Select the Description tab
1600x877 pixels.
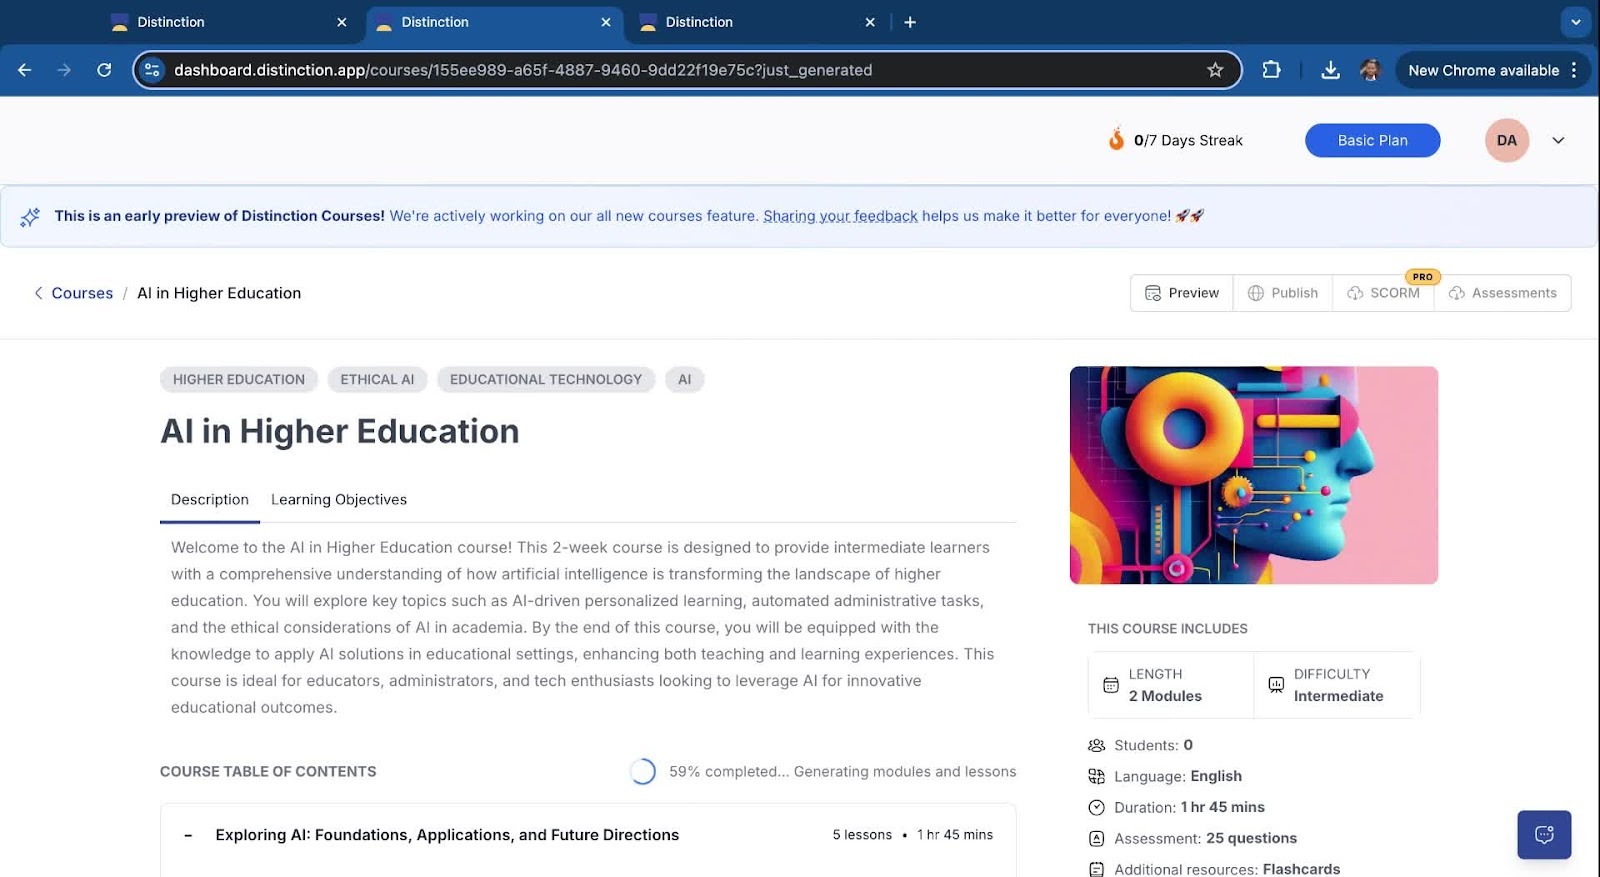209,499
